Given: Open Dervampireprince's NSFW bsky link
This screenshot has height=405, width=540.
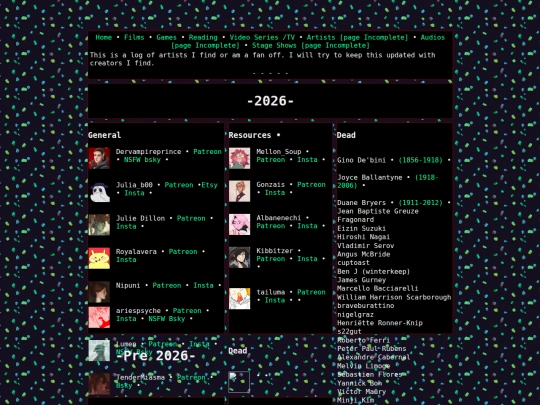Looking at the screenshot, I should [142, 160].
